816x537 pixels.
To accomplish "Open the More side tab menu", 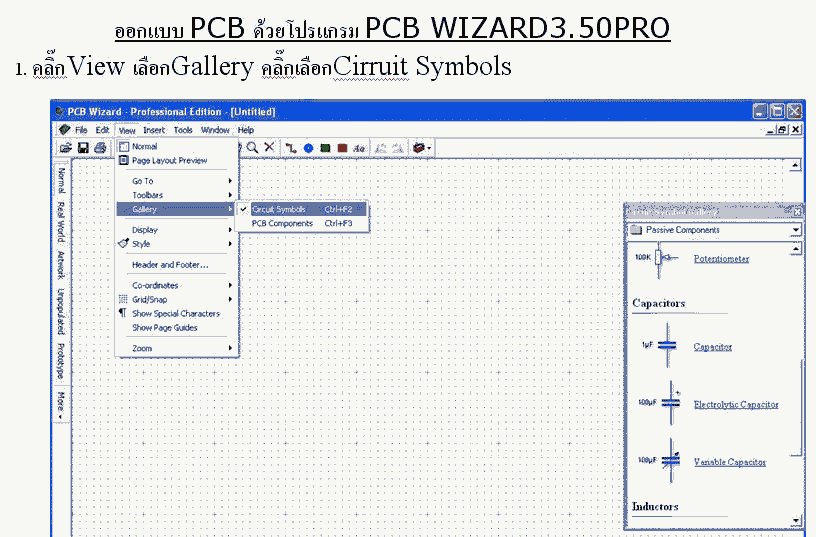I will 61,405.
